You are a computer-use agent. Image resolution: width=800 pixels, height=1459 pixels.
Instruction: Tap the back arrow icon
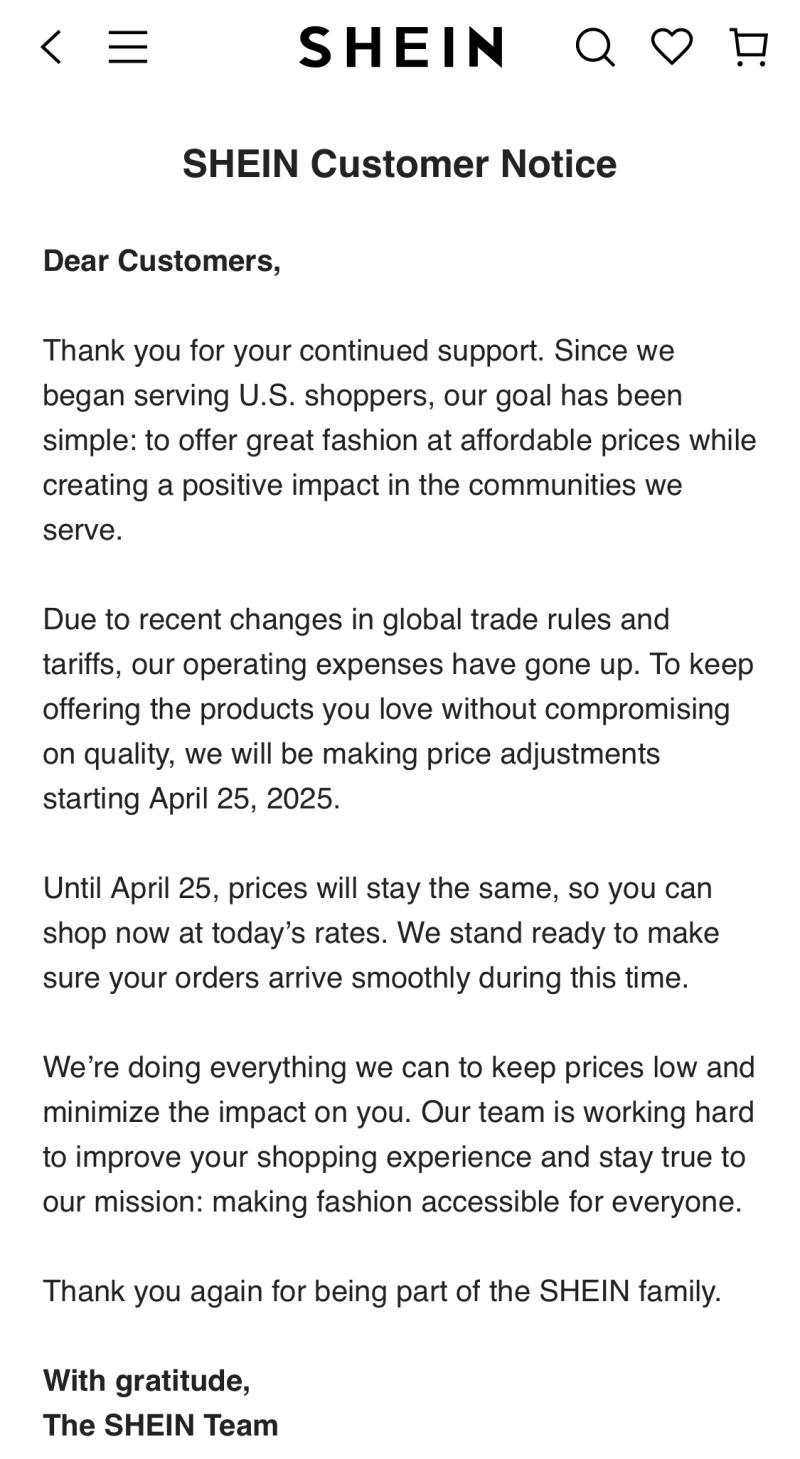[51, 47]
